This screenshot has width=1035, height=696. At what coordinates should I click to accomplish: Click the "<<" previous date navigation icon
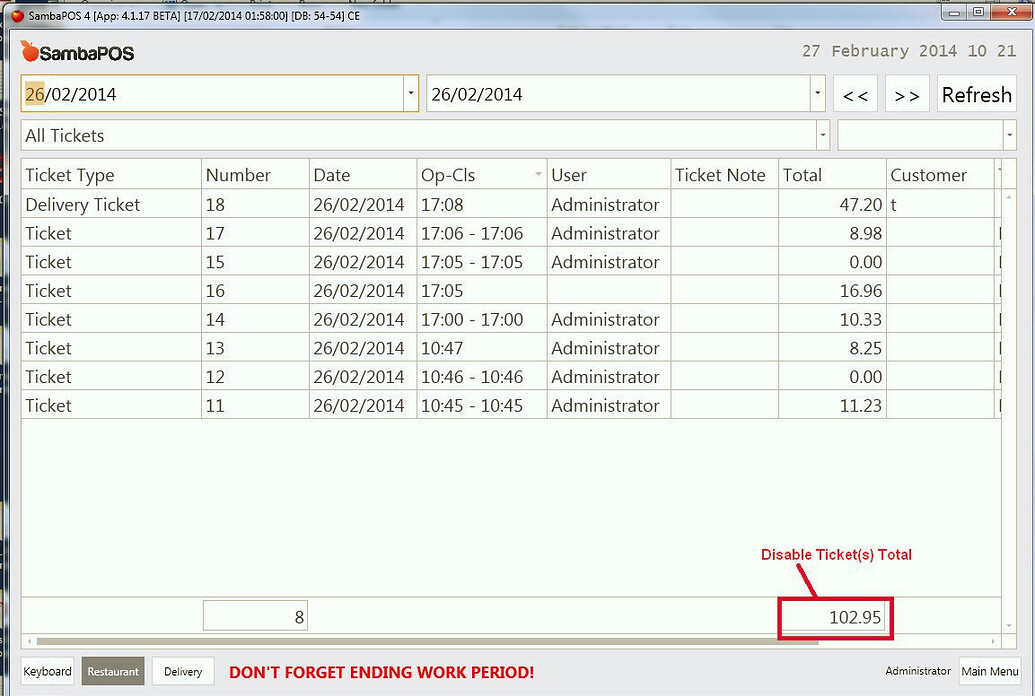[x=856, y=94]
